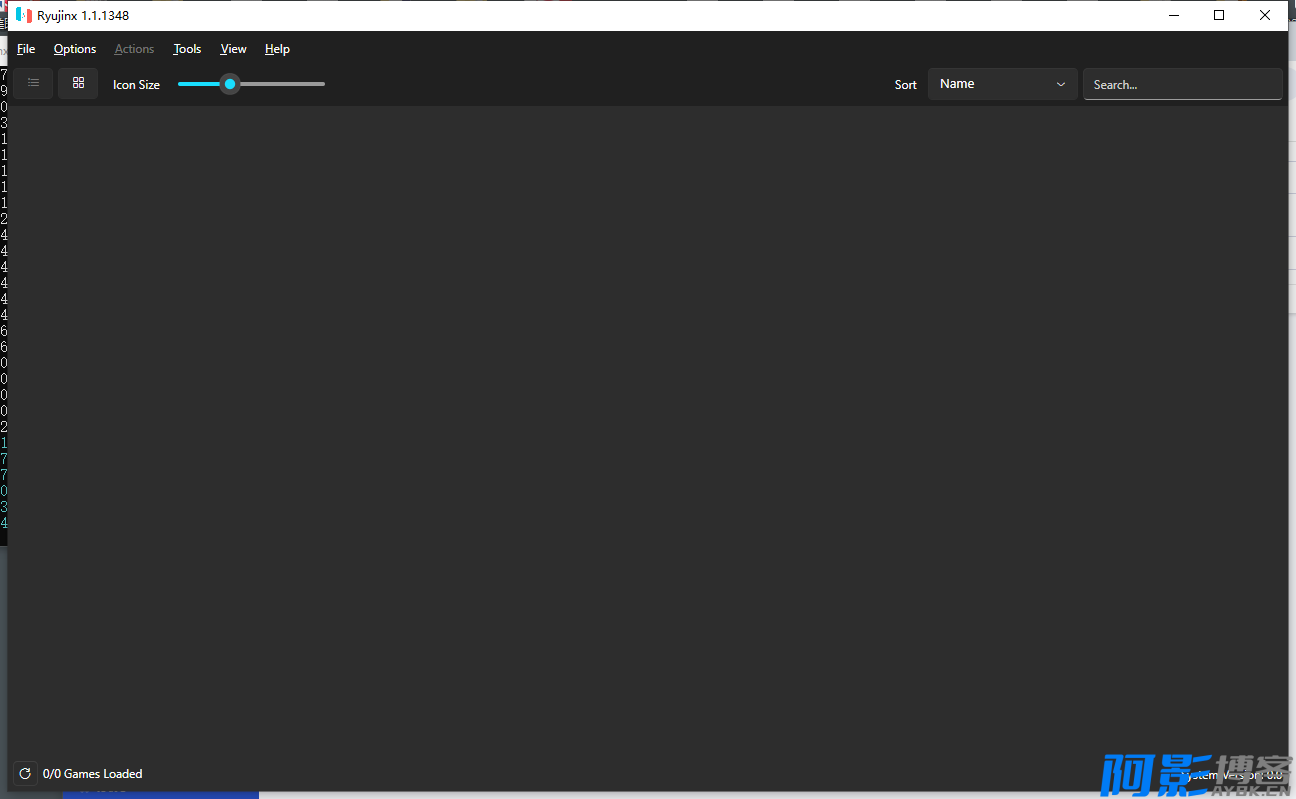Open the File menu
The height and width of the screenshot is (799, 1296).
click(x=26, y=49)
